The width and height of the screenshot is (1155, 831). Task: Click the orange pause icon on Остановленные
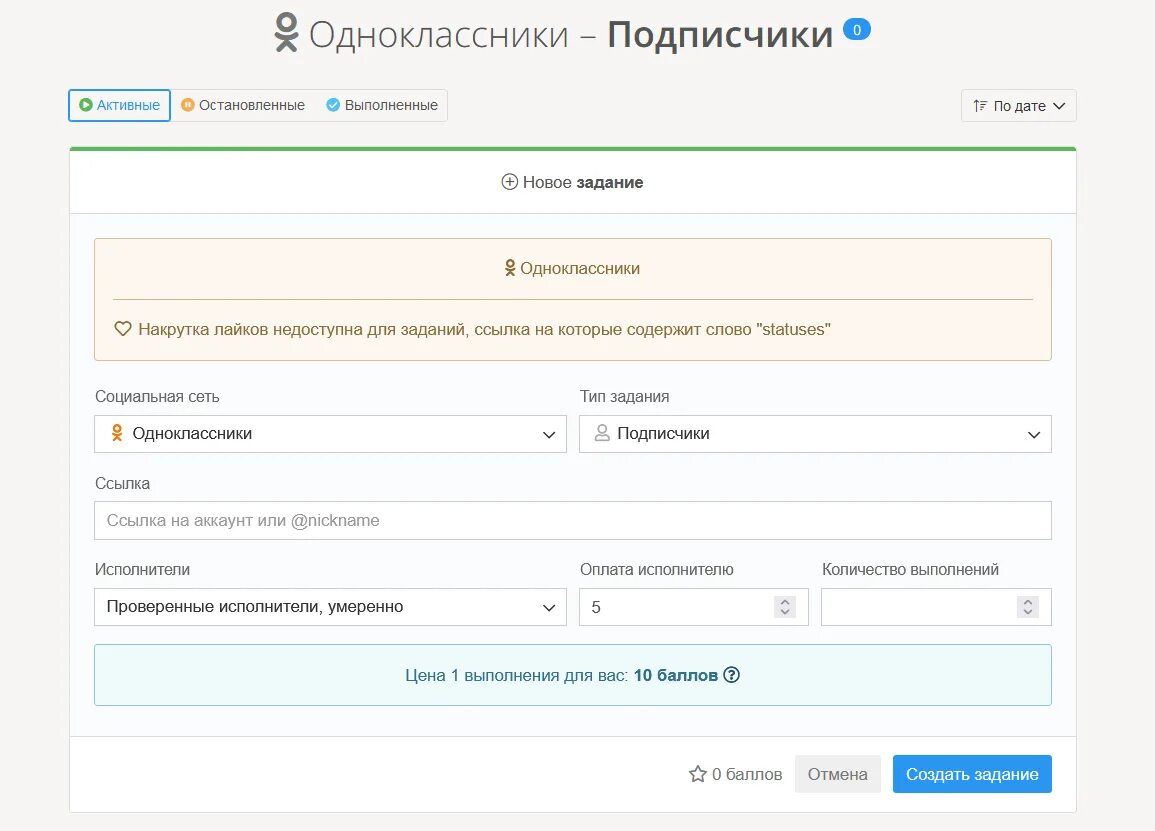[188, 105]
